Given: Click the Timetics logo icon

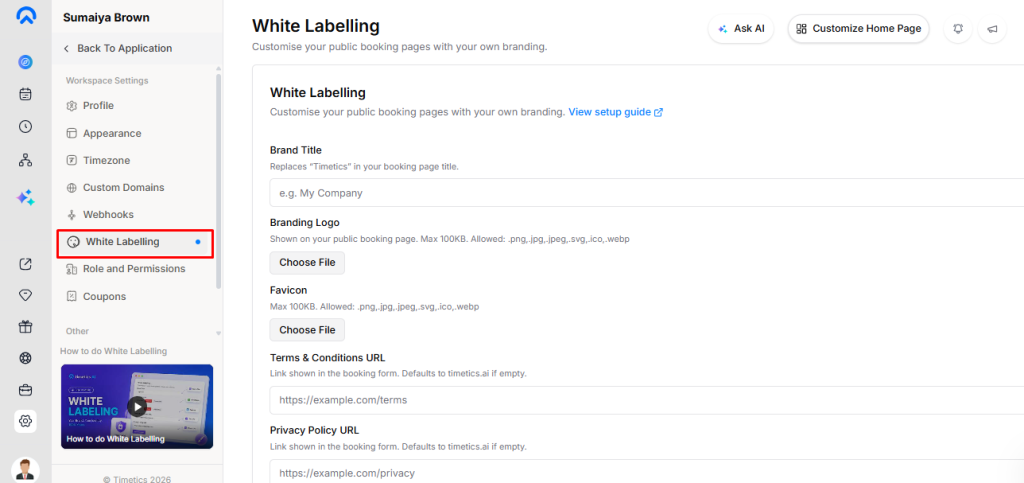Looking at the screenshot, I should [25, 16].
